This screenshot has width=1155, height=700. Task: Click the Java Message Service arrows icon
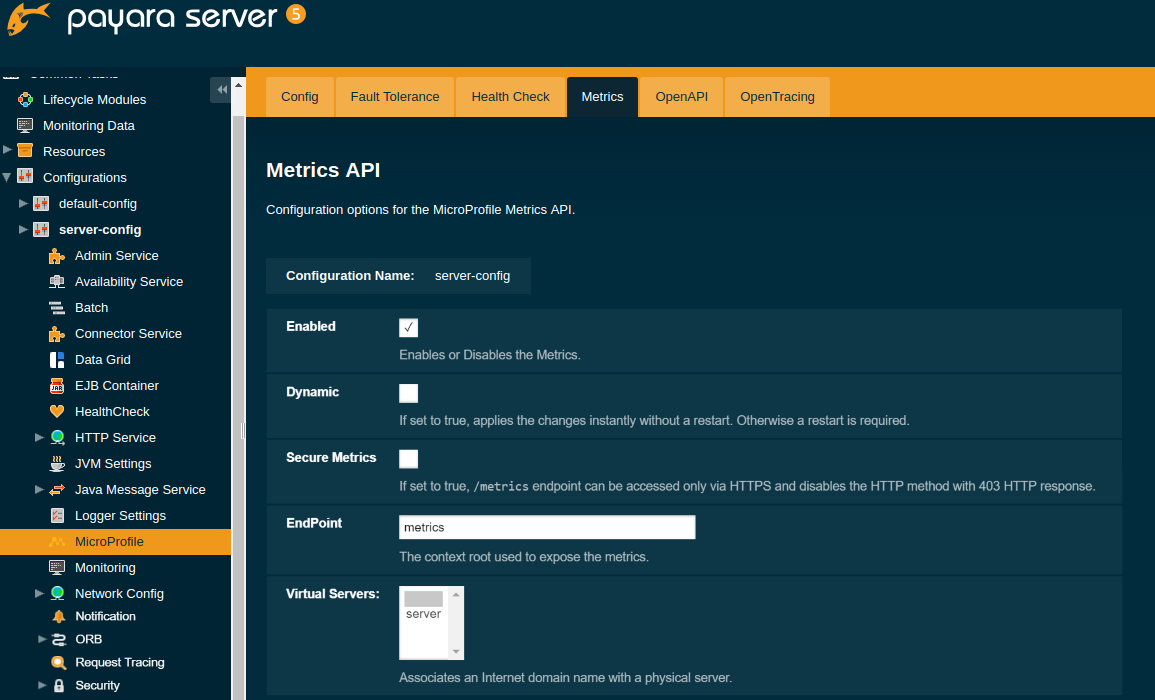click(x=57, y=489)
